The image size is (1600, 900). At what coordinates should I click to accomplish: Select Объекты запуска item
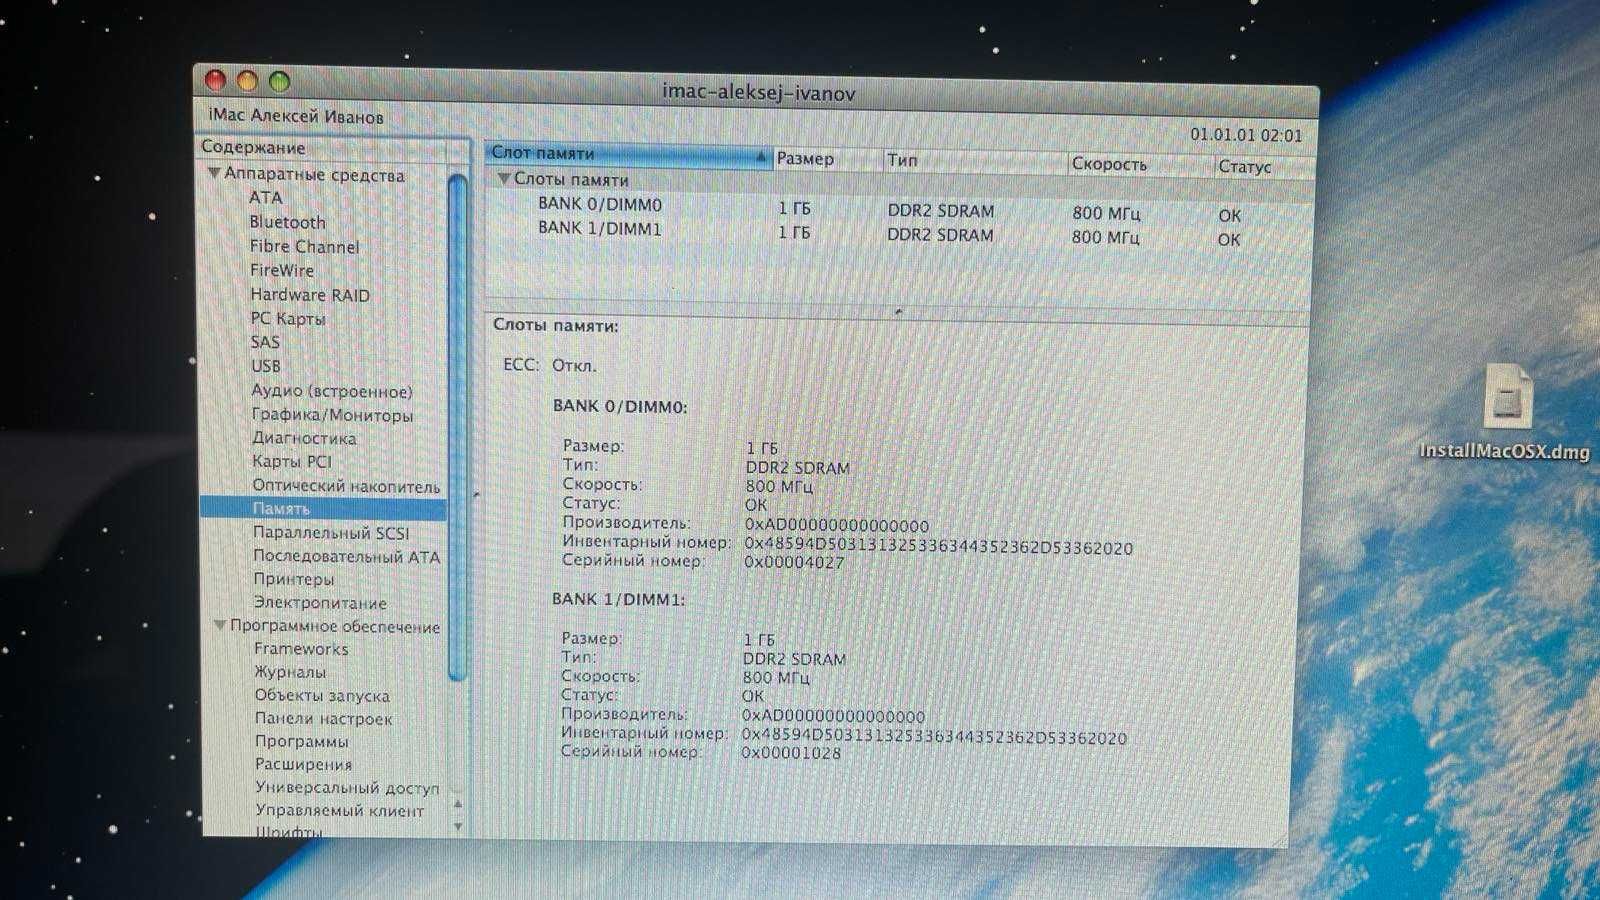(322, 695)
